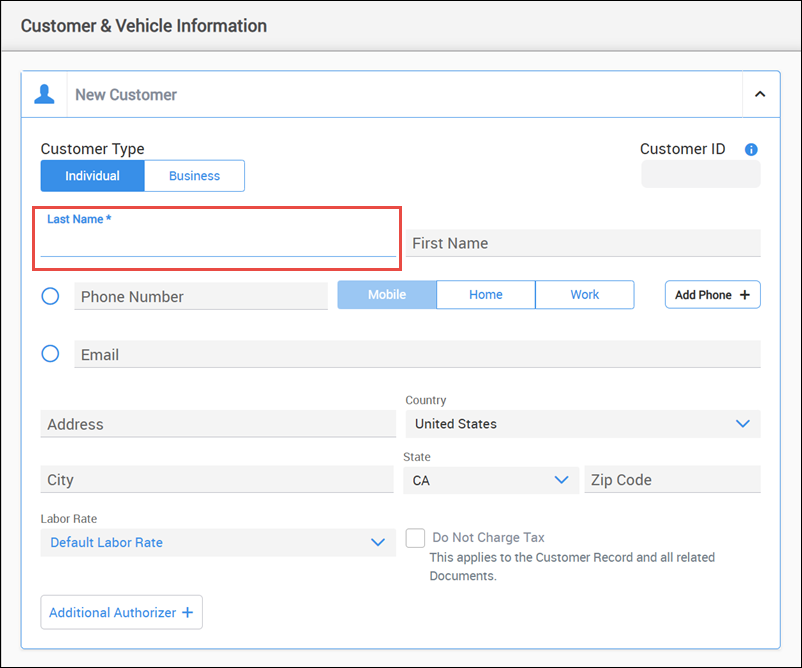Open the State dropdown

pyautogui.click(x=490, y=480)
